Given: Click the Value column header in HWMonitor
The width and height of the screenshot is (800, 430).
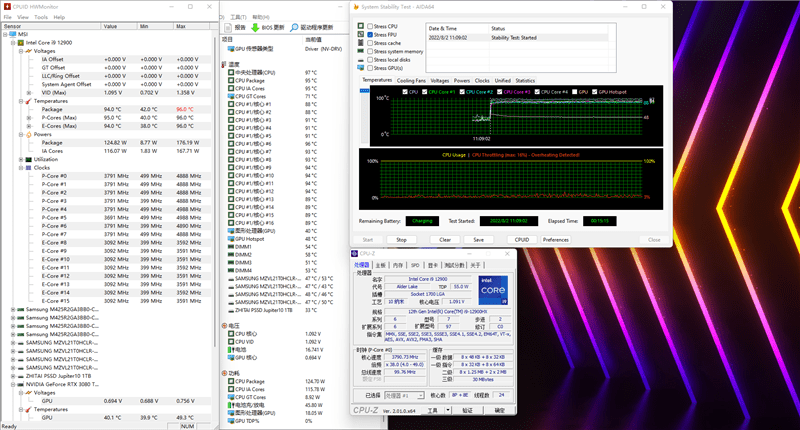Looking at the screenshot, I should point(119,26).
